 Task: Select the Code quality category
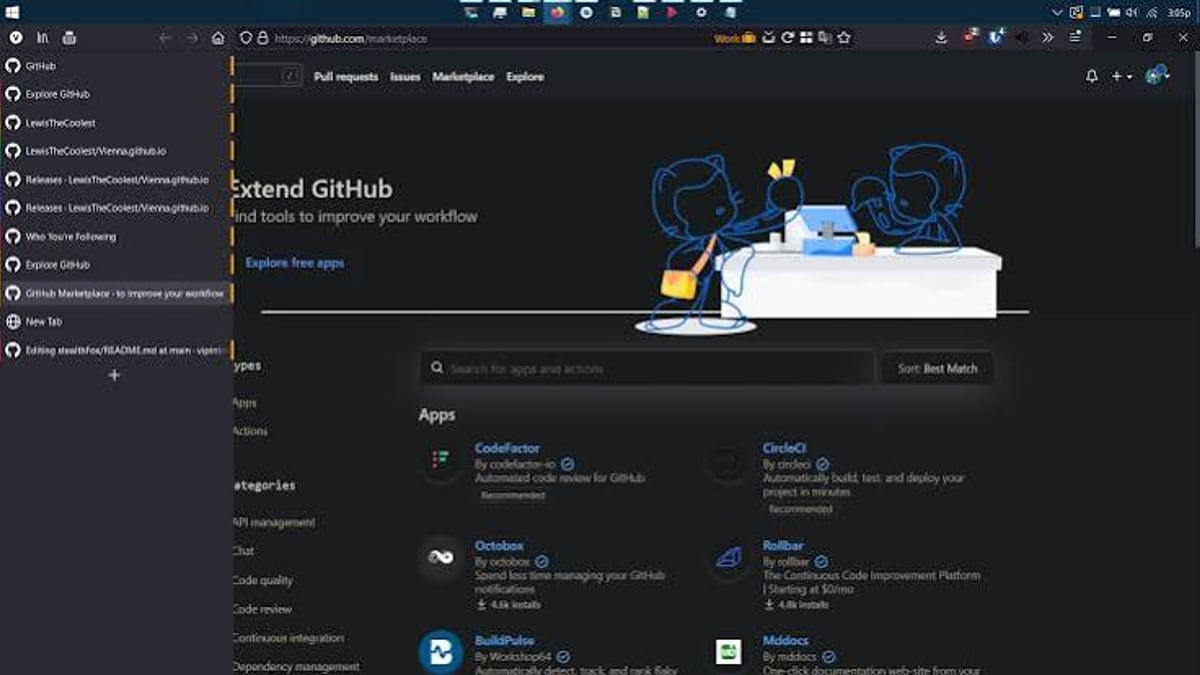pos(263,580)
